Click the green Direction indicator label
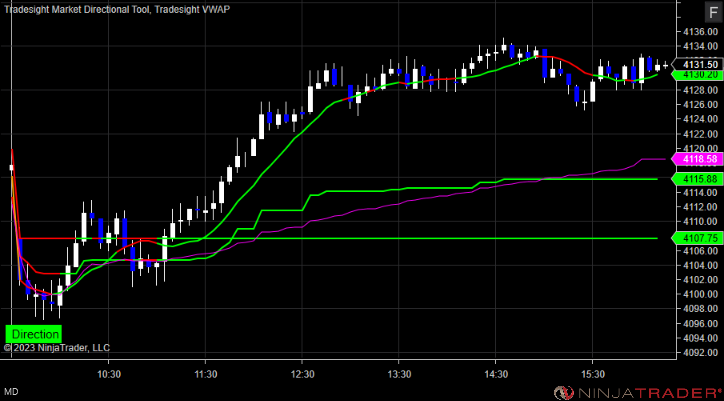This screenshot has width=724, height=401. coord(34,334)
